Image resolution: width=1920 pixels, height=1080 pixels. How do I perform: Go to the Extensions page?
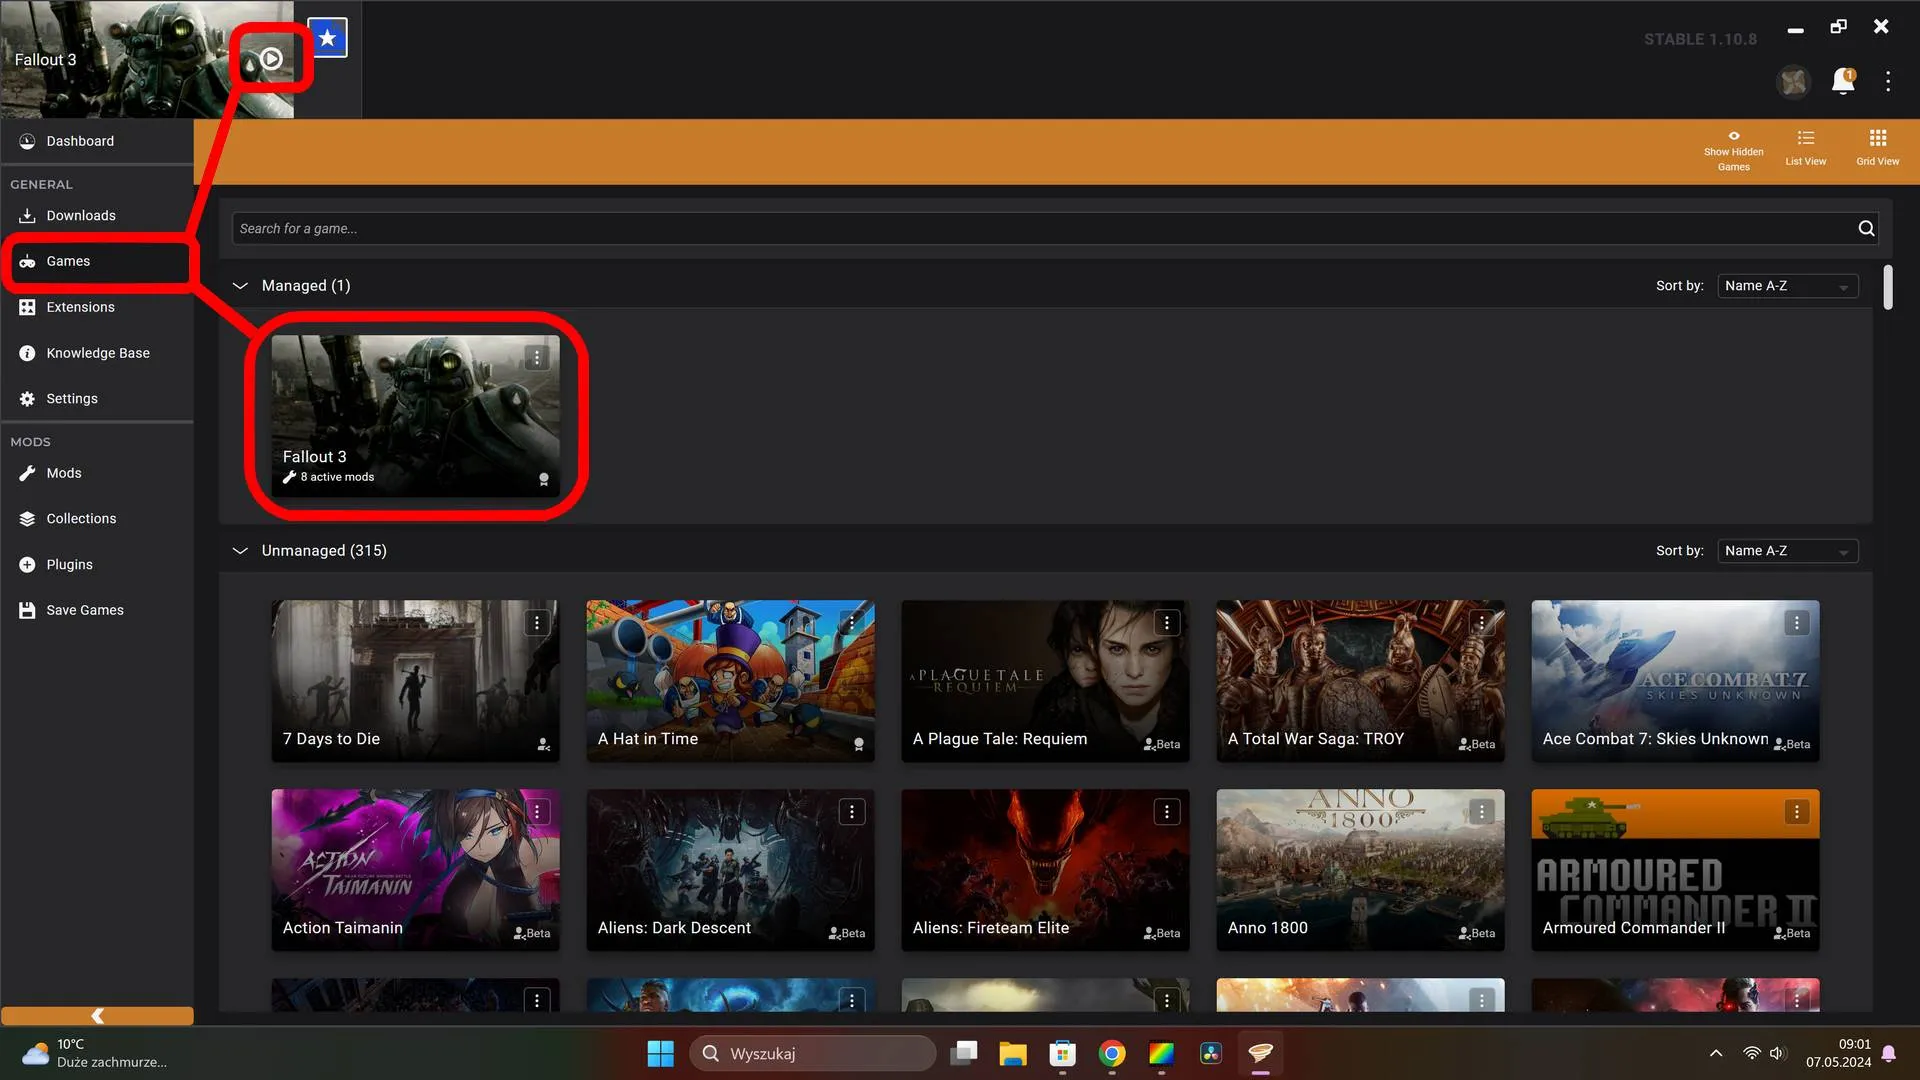pyautogui.click(x=97, y=307)
